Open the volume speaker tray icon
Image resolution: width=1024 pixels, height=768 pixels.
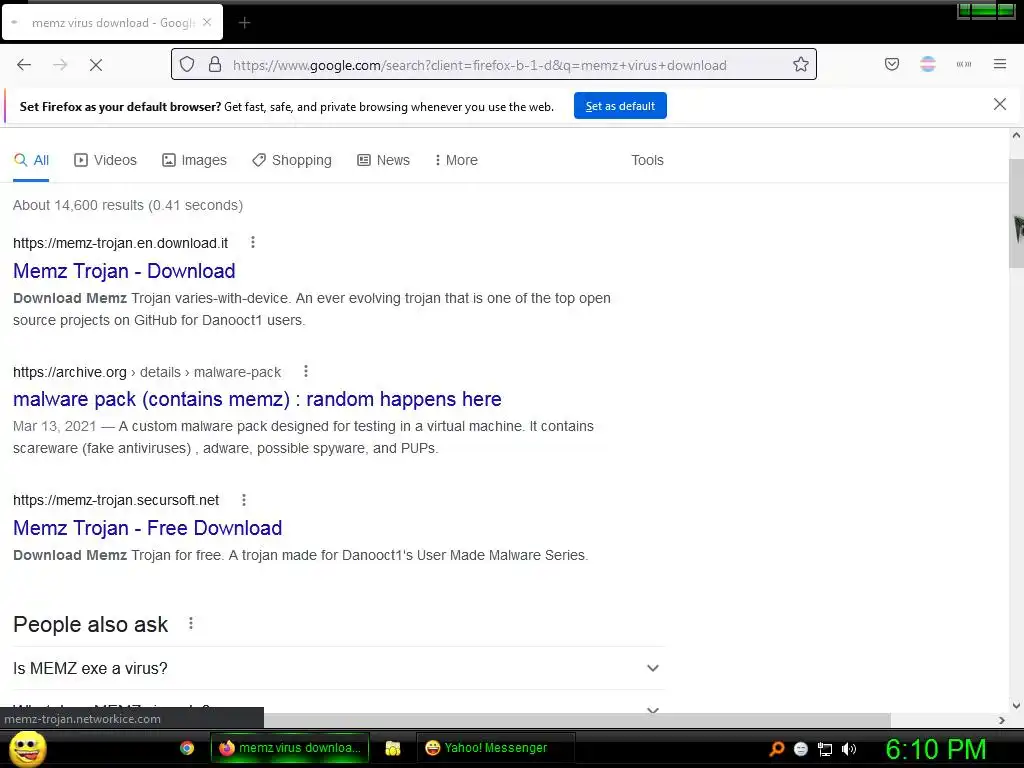[x=849, y=749]
